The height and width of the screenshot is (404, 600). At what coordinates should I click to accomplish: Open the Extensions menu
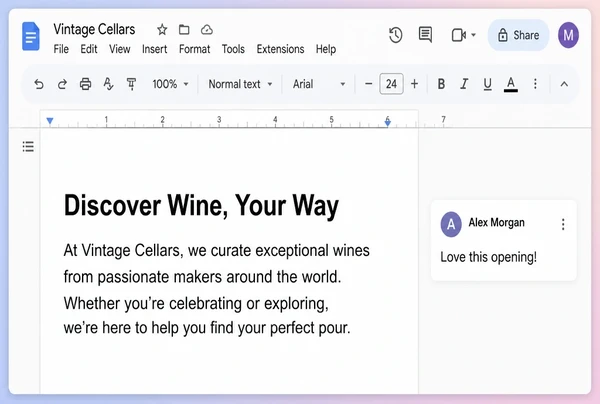tap(280, 49)
